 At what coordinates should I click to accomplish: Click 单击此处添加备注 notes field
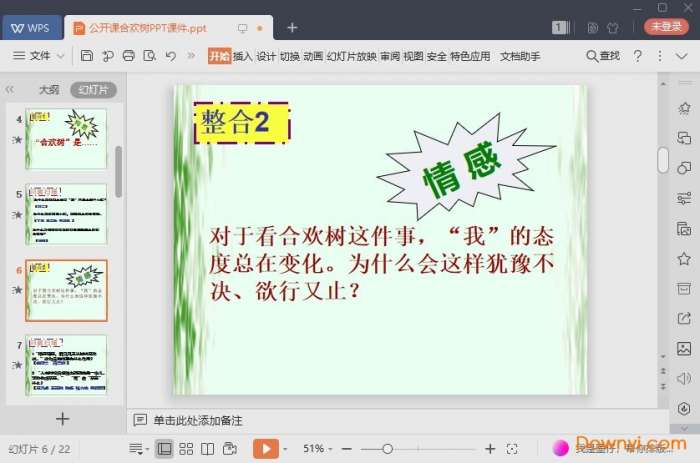point(198,420)
